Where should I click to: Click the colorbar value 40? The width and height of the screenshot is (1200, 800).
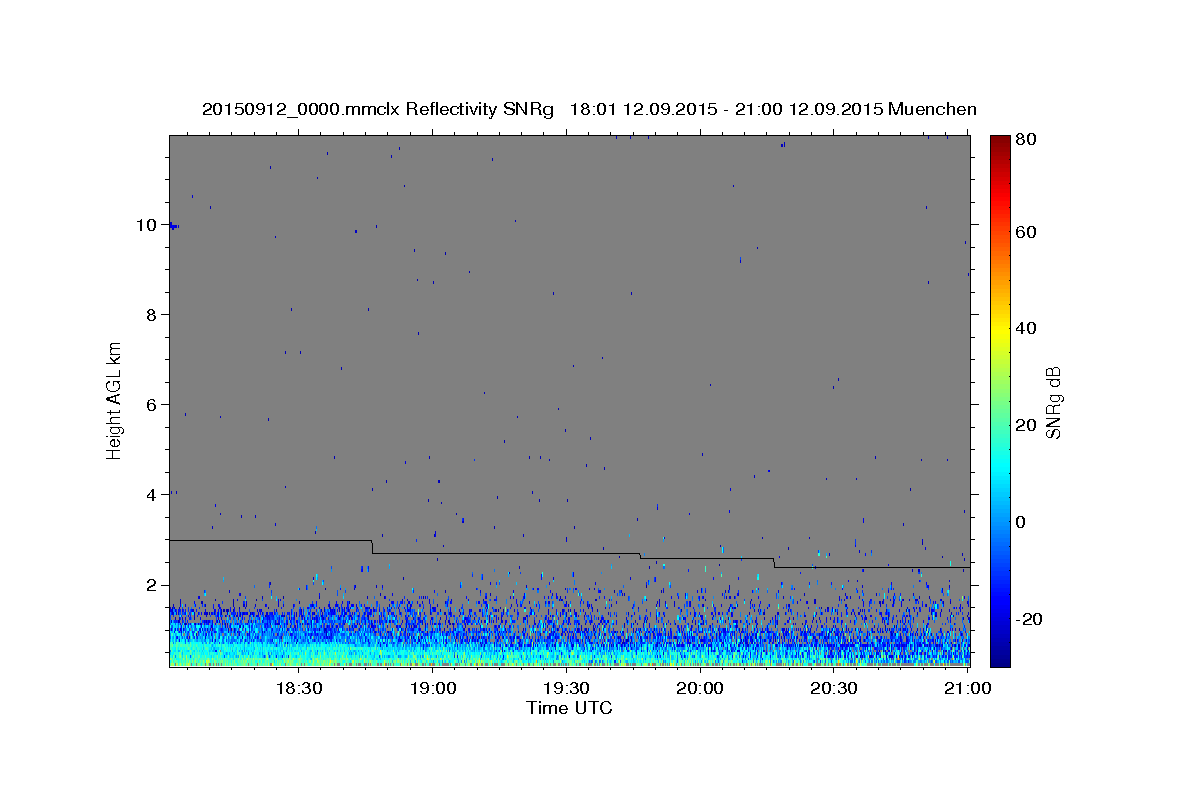click(1026, 328)
